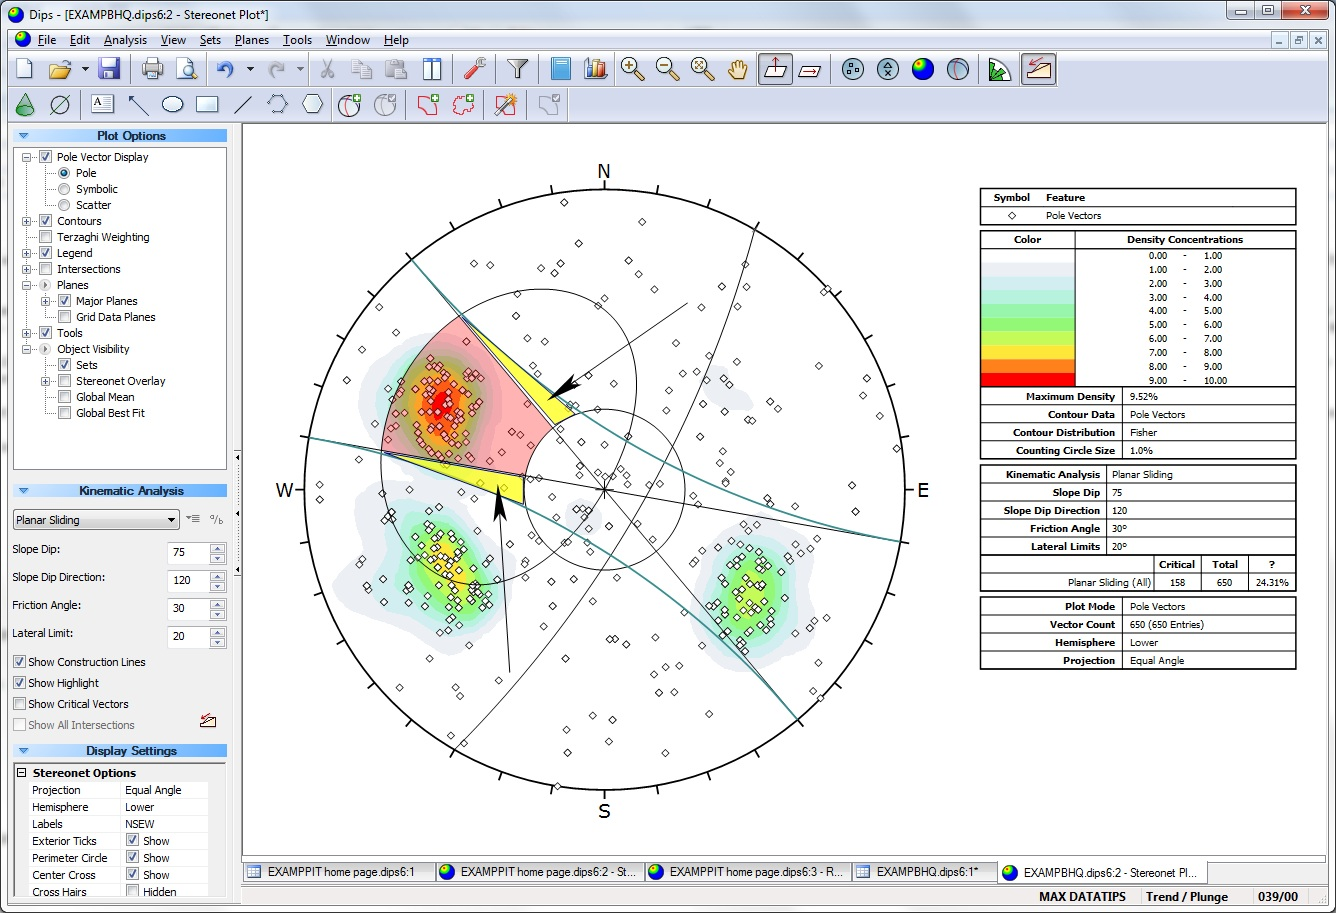
Task: Select the Symbolic radio button
Action: [64, 189]
